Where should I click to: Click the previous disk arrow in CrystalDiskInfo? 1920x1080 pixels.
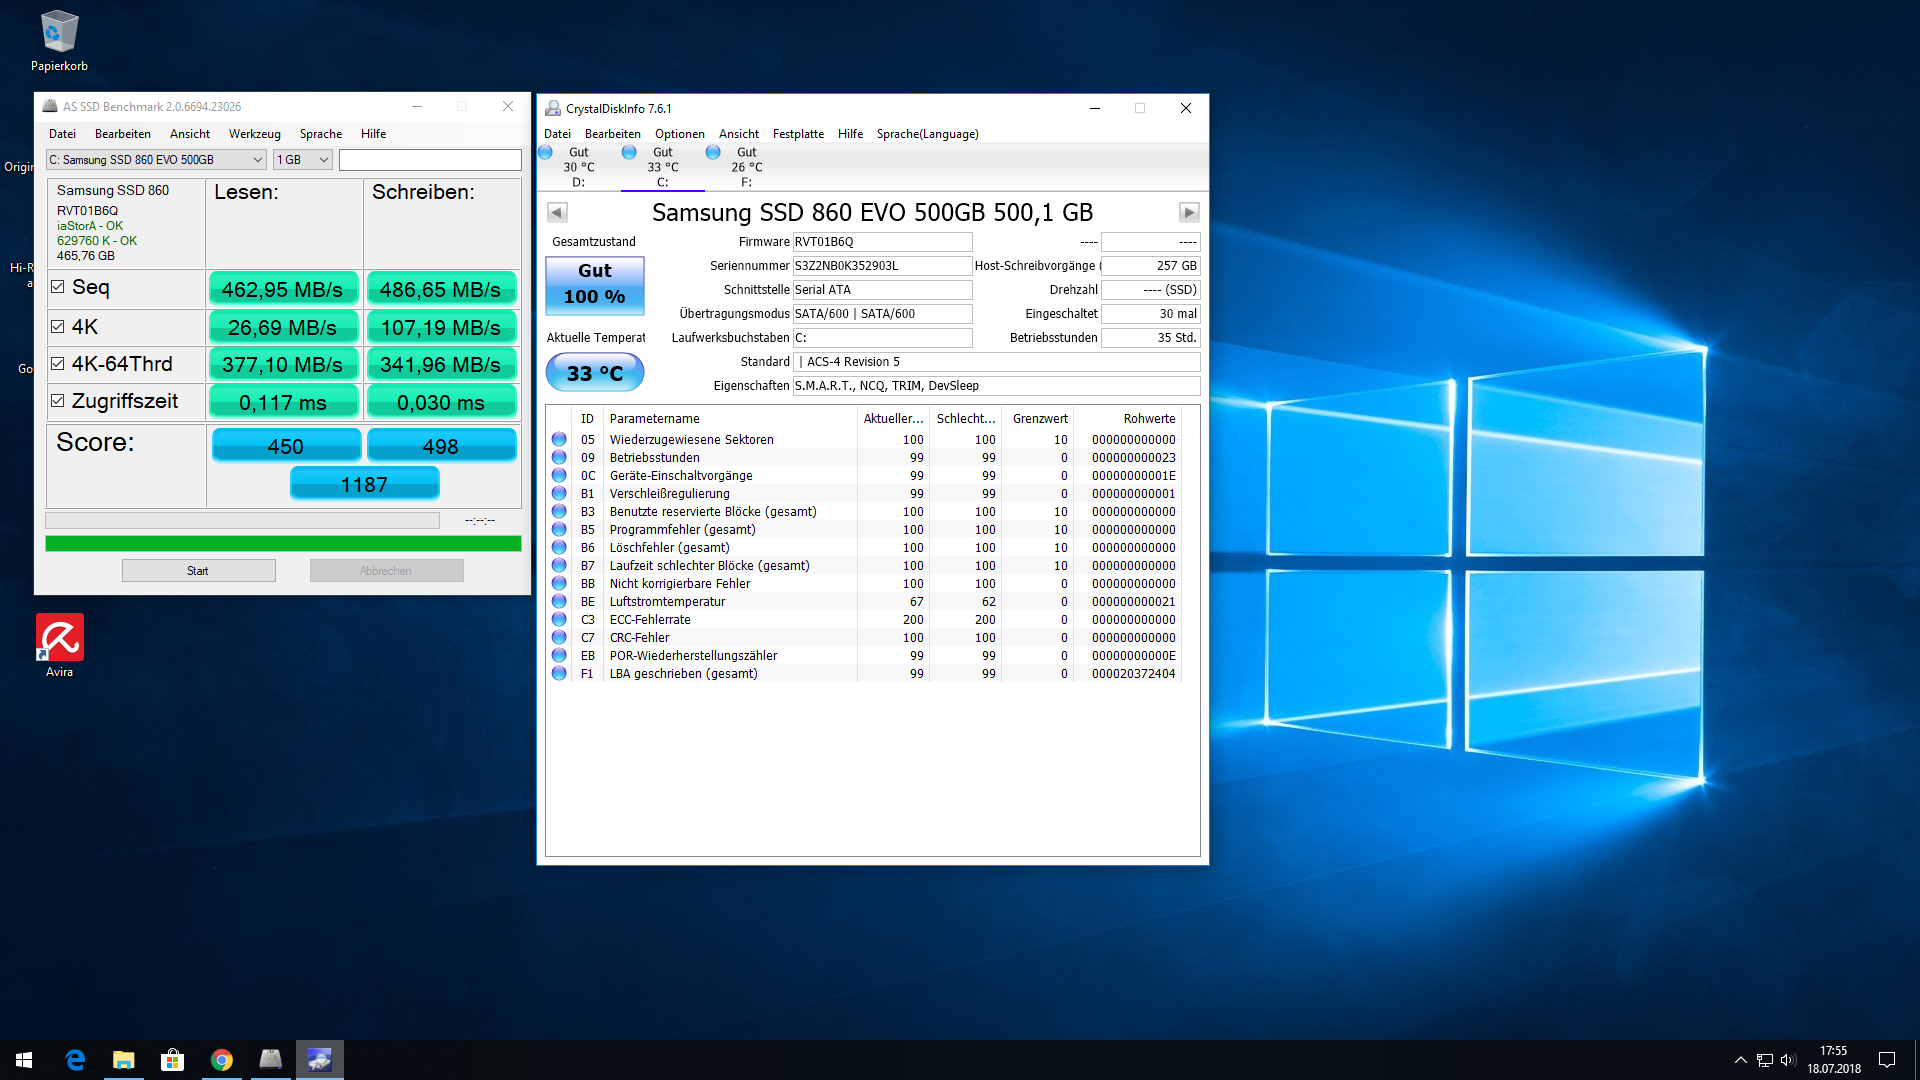(x=558, y=212)
